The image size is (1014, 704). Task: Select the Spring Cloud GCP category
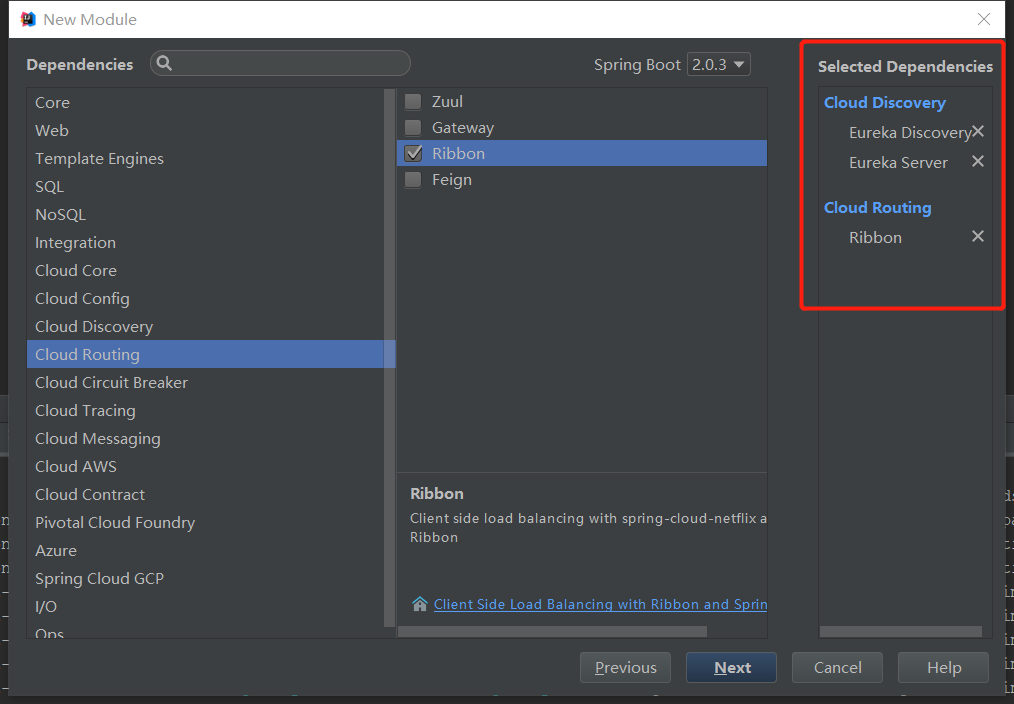(206, 579)
